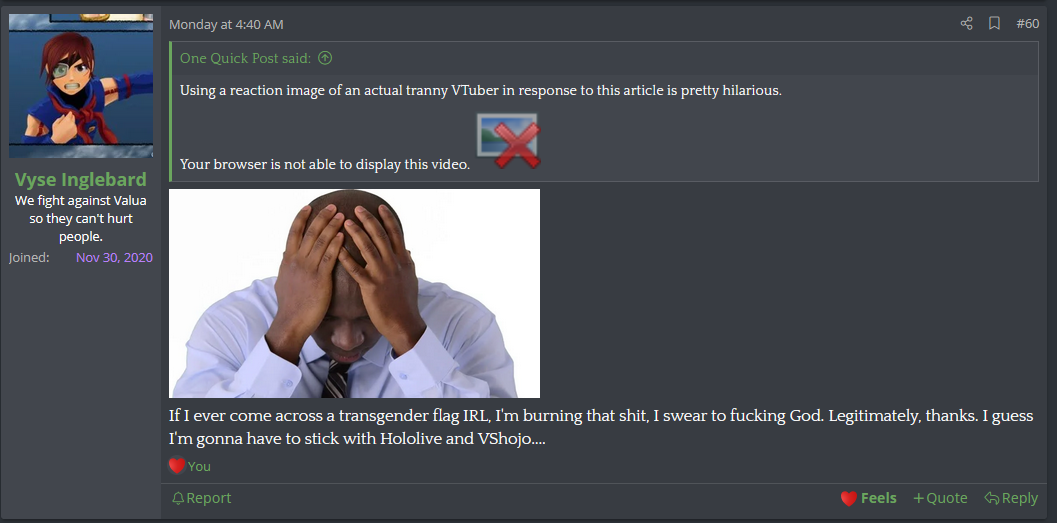Open the post permalink #60

click(x=1027, y=24)
